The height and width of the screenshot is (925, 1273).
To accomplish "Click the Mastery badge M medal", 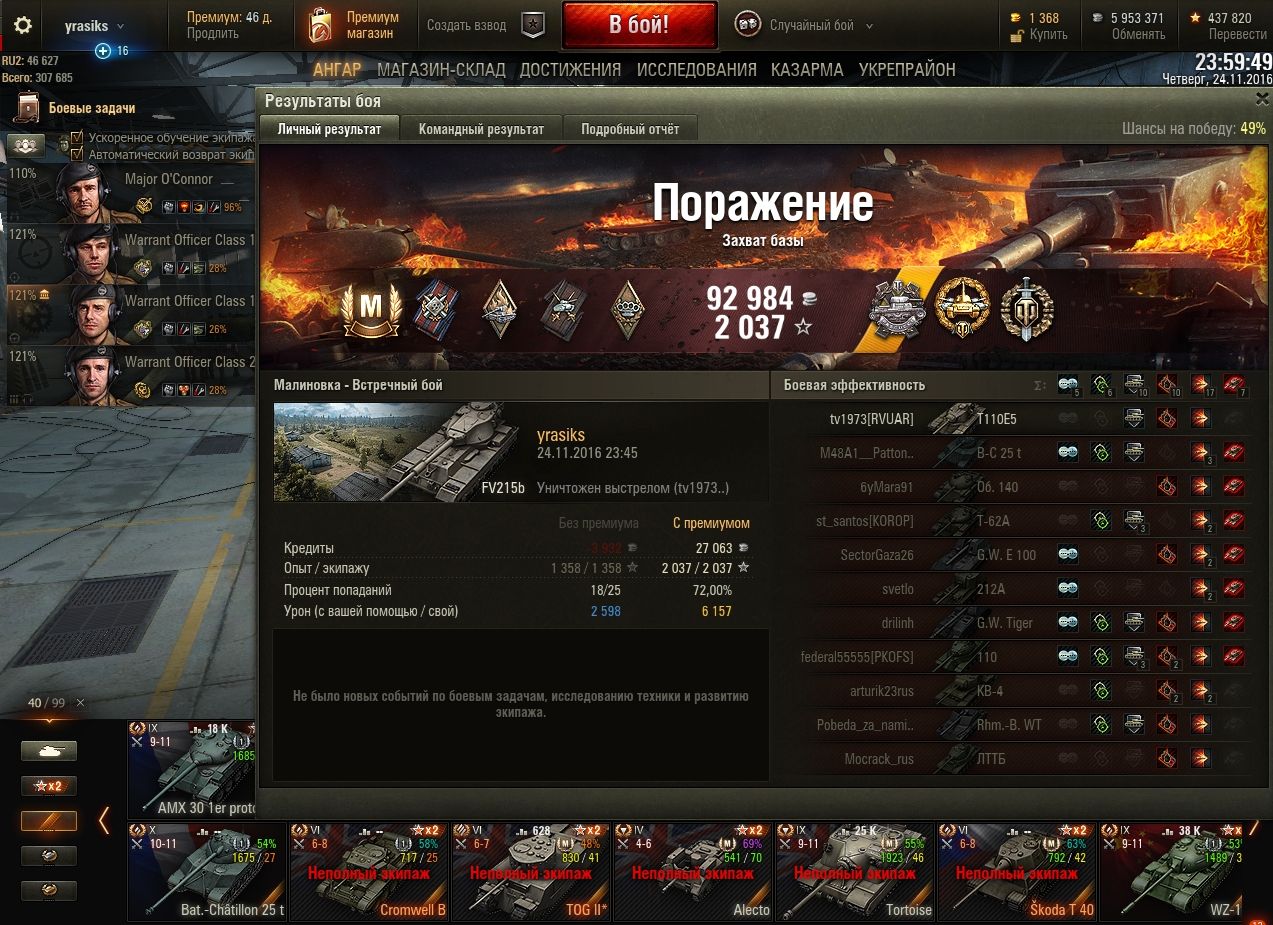I will (371, 309).
